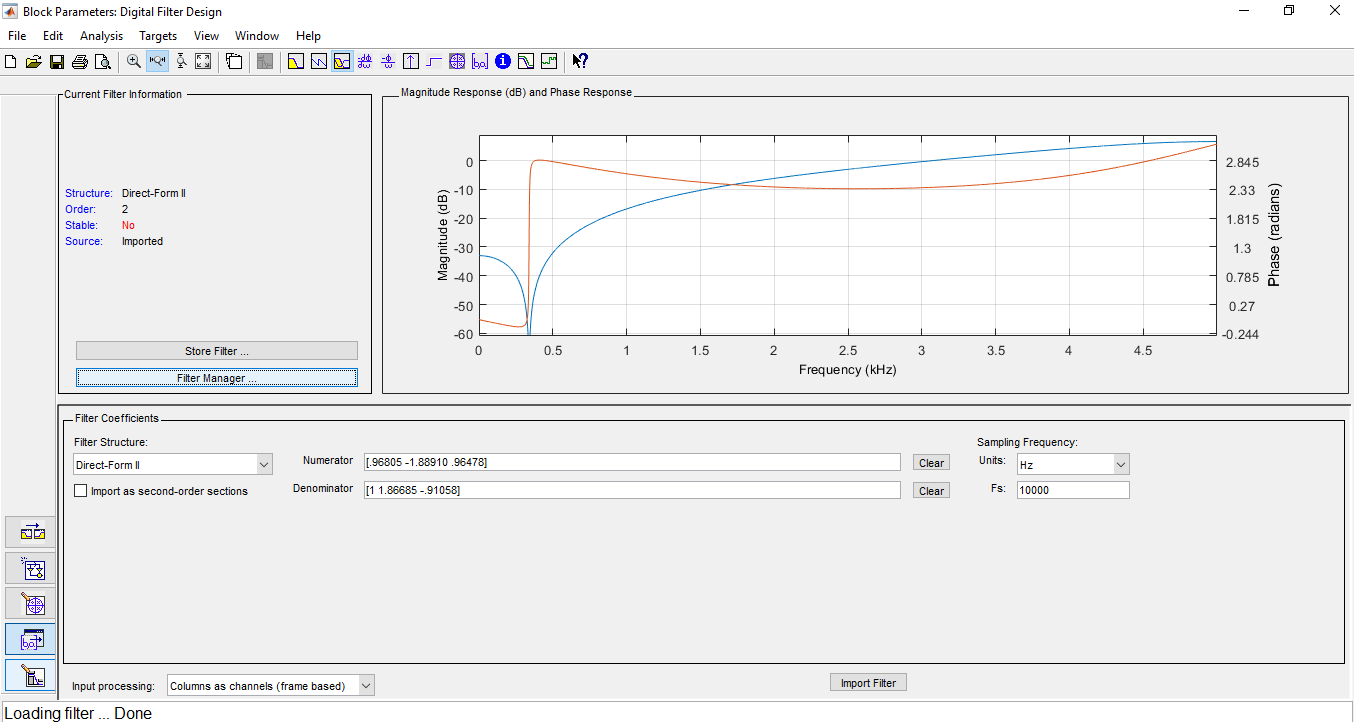Click the Store Filter button
This screenshot has height=722, width=1354.
(x=217, y=351)
